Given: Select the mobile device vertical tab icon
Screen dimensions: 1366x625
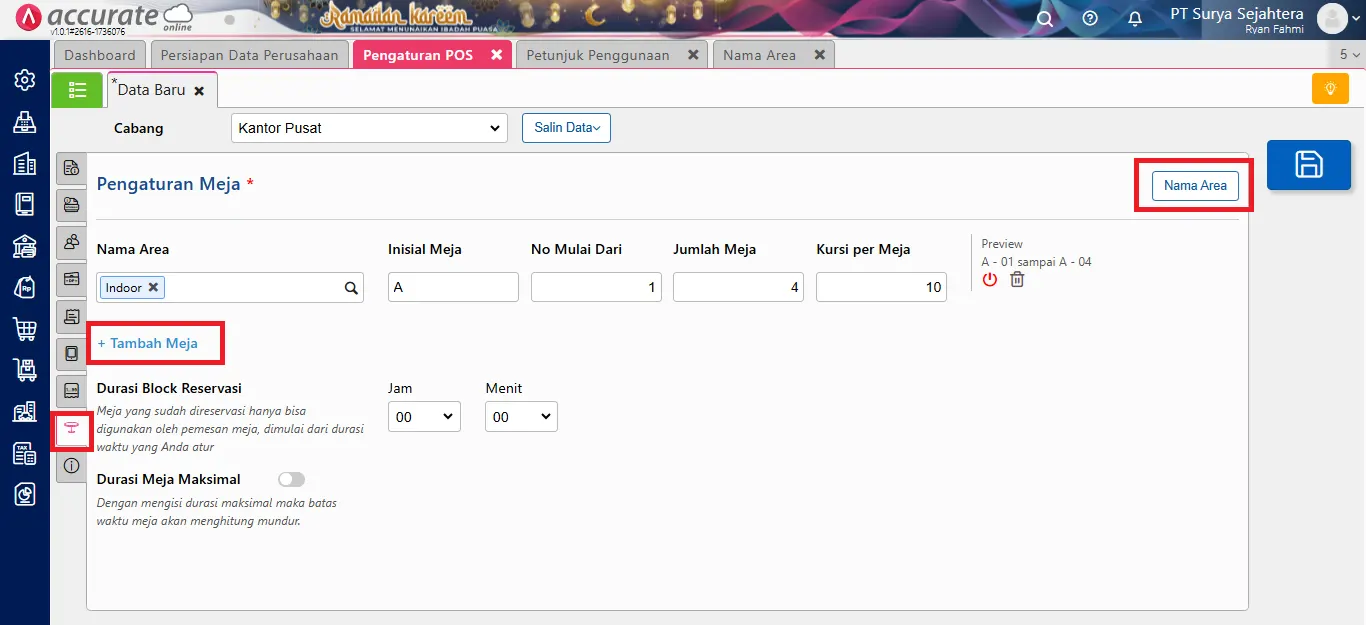Looking at the screenshot, I should click(x=71, y=353).
